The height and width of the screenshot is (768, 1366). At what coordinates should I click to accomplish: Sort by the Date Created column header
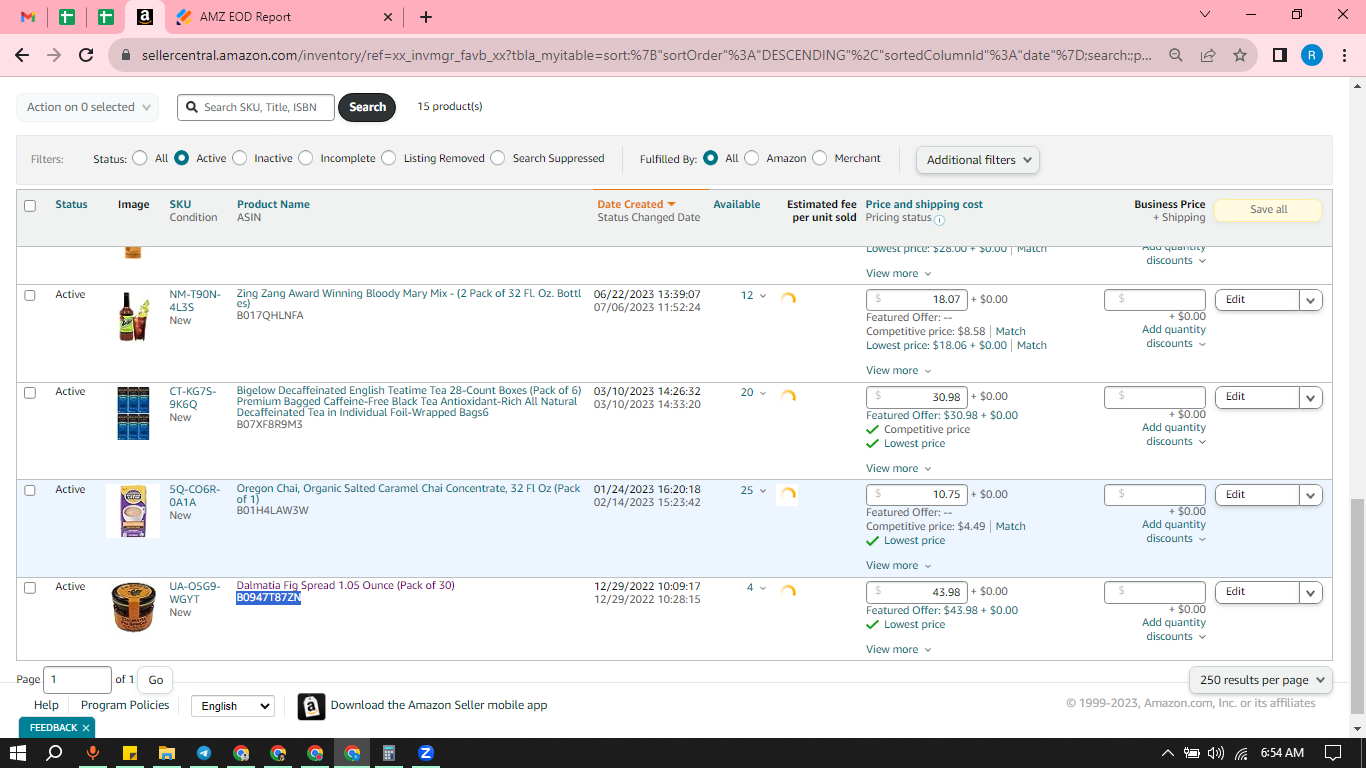click(x=636, y=204)
